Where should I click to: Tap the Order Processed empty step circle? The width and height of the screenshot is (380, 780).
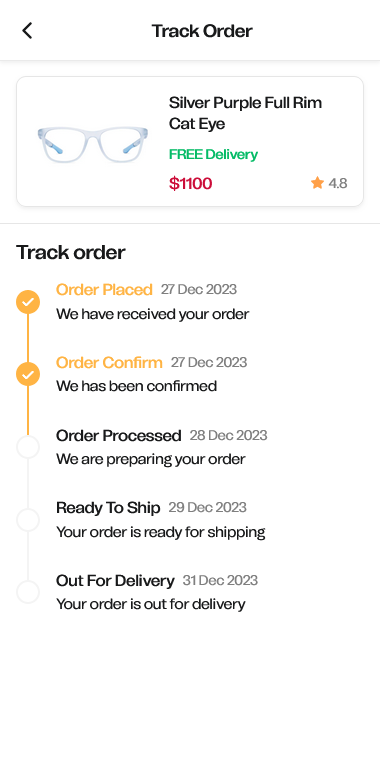pos(28,447)
